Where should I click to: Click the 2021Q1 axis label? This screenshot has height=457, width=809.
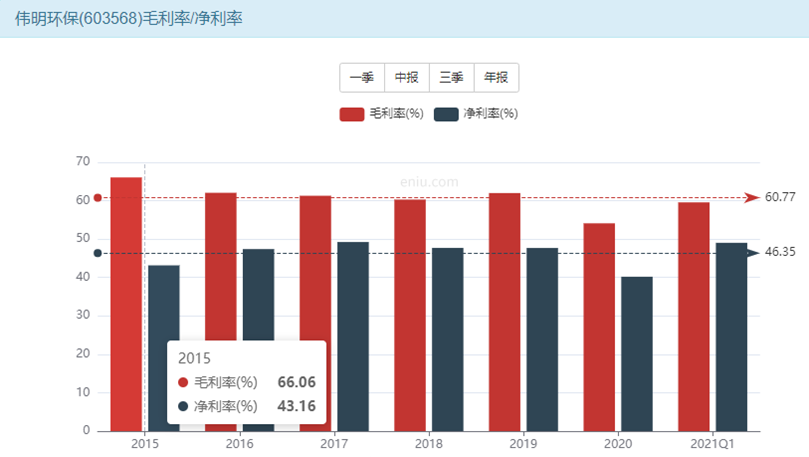pos(713,444)
